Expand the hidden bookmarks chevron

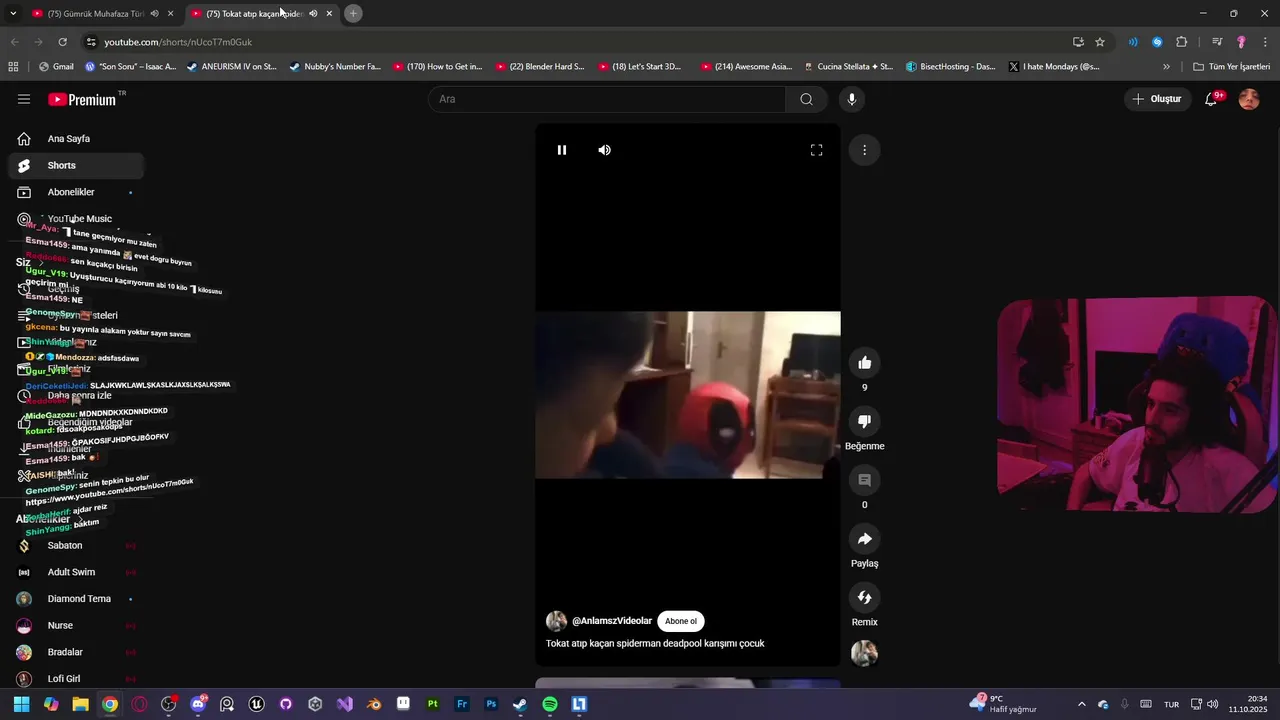[x=1166, y=67]
